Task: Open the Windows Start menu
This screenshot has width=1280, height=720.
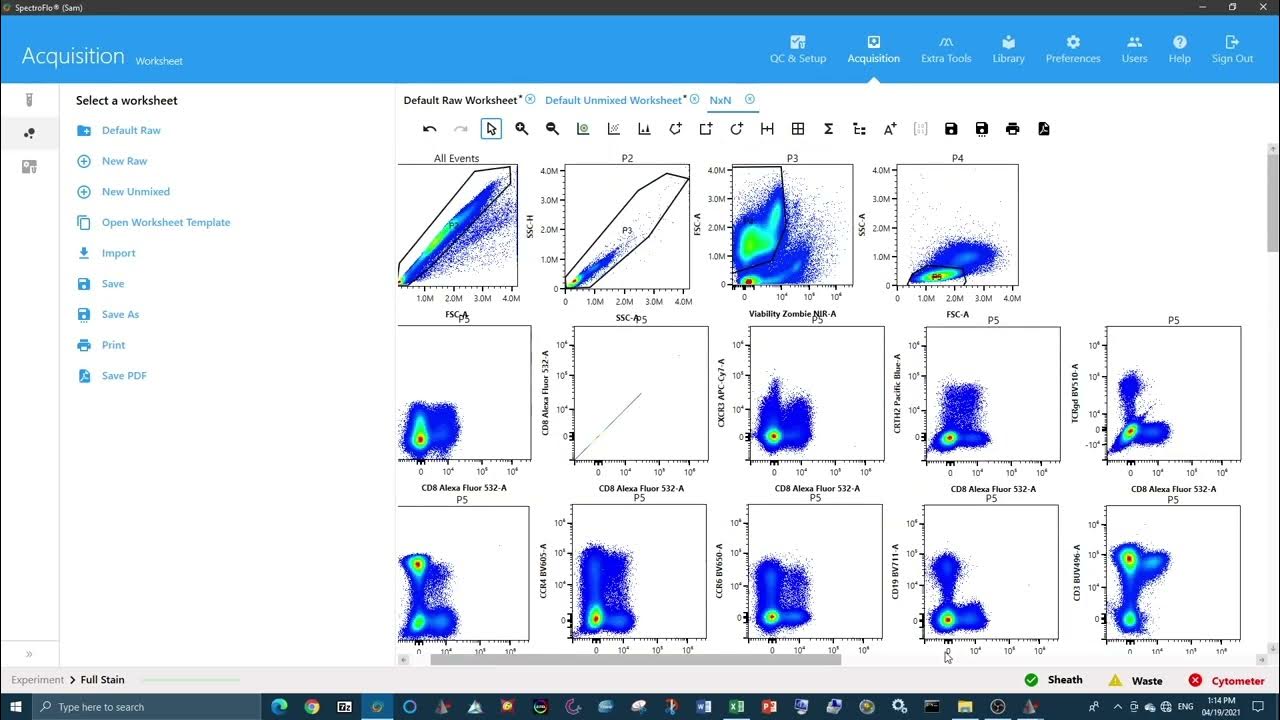Action: (x=16, y=707)
